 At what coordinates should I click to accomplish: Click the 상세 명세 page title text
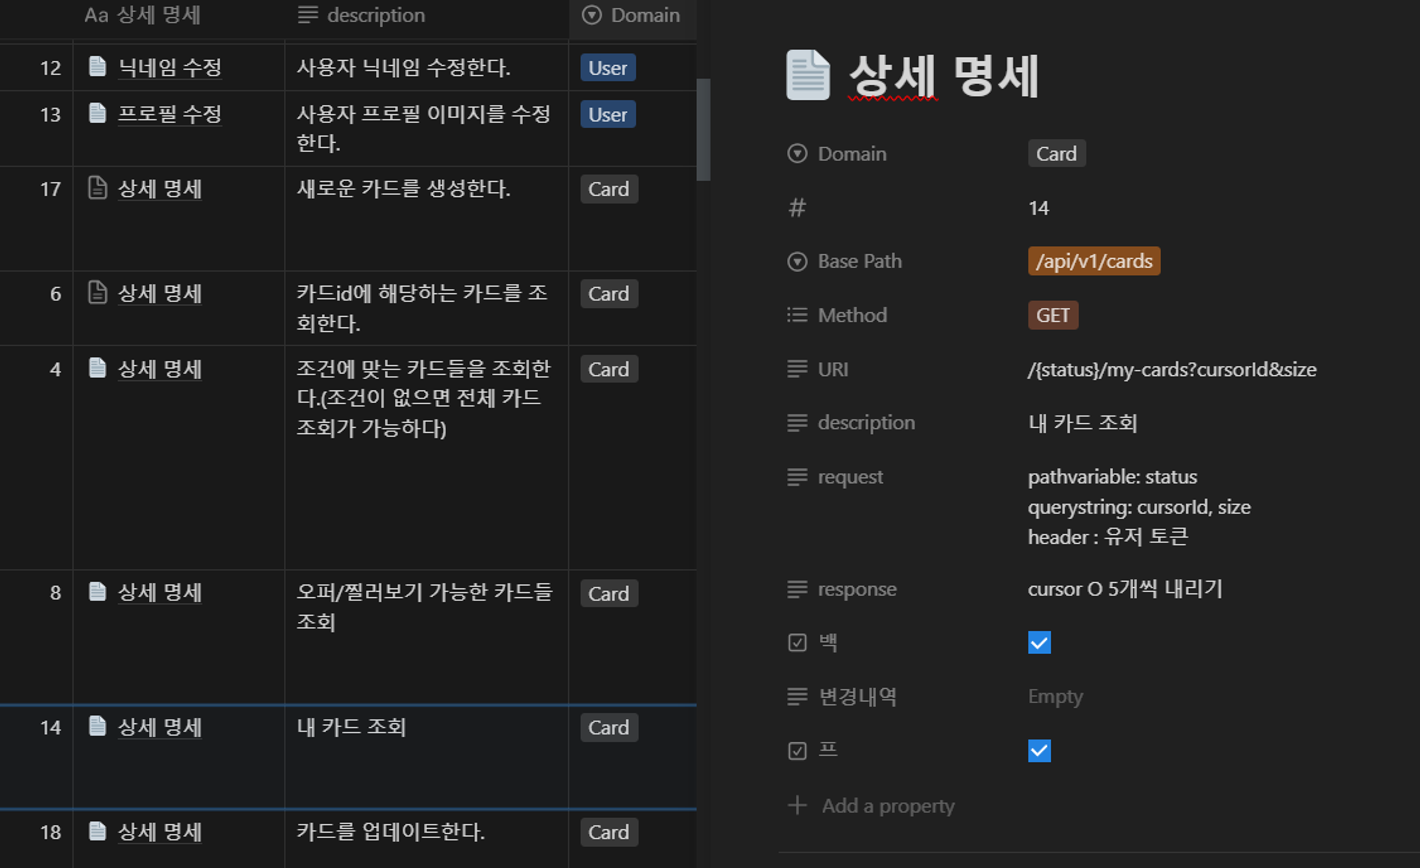click(x=944, y=76)
